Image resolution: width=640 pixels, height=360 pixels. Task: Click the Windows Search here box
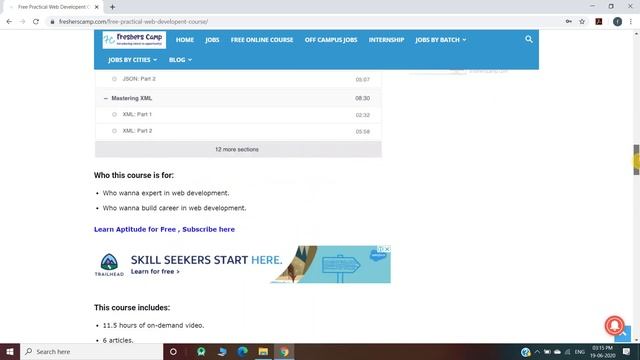tap(91, 351)
